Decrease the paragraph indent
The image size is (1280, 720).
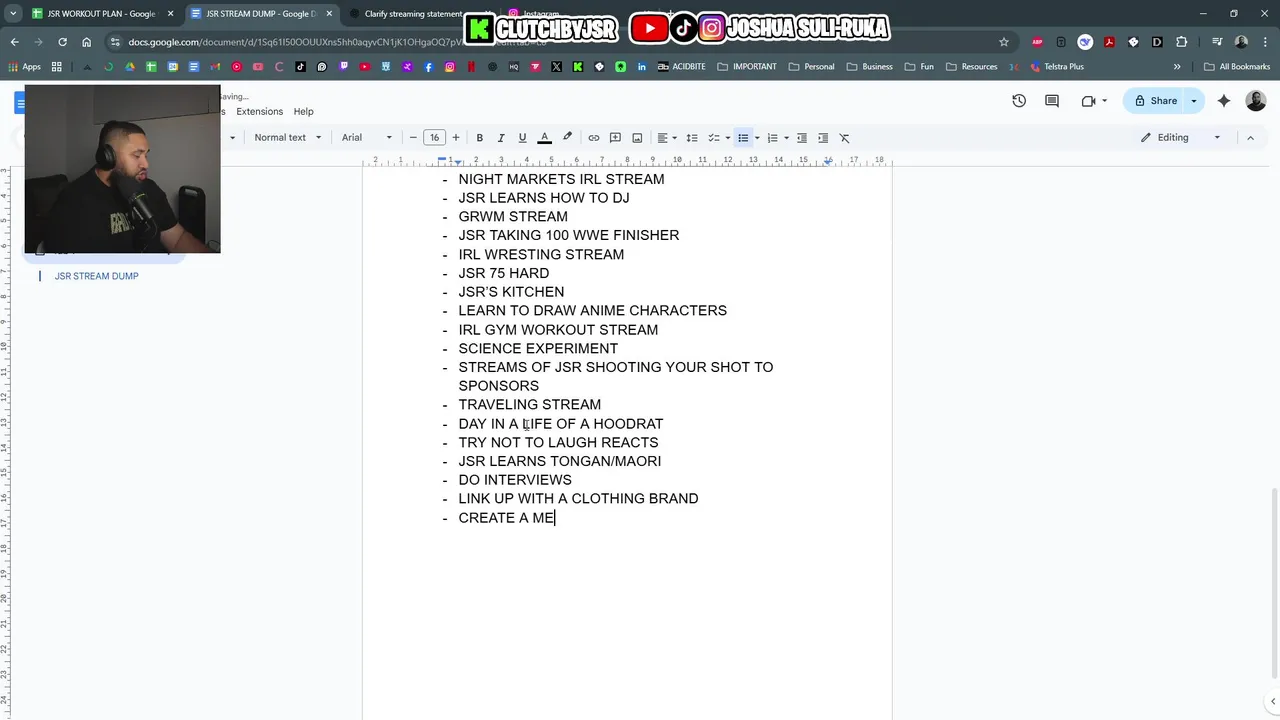pos(801,138)
